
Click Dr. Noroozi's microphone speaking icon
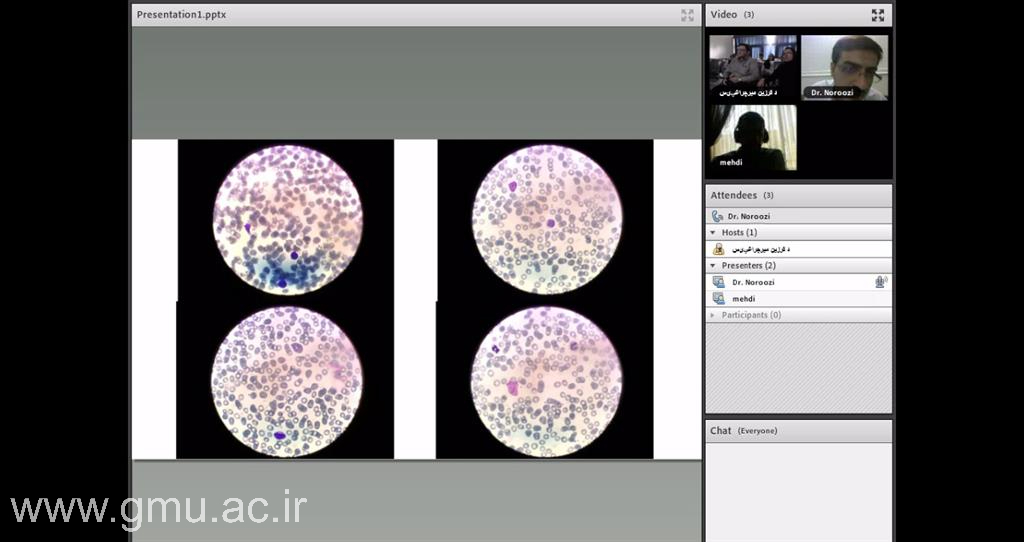(880, 282)
